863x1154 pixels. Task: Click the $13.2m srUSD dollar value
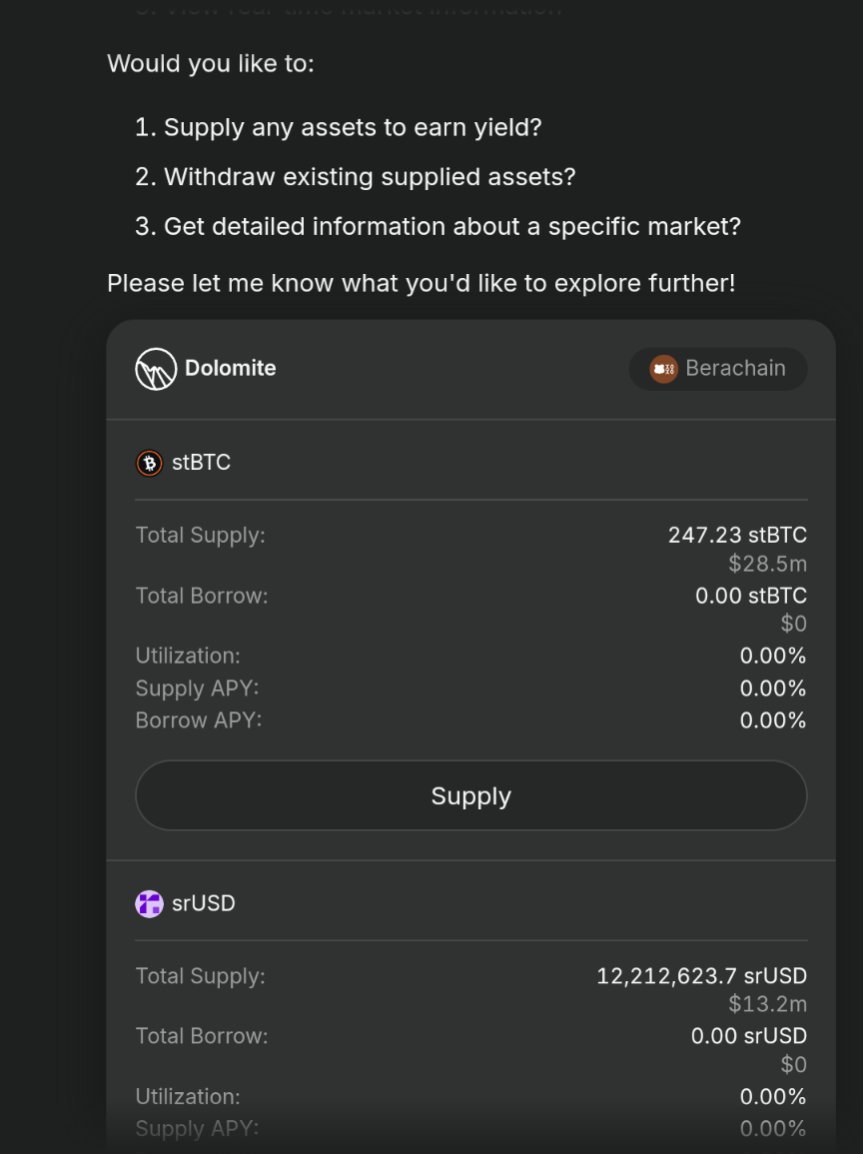767,1004
